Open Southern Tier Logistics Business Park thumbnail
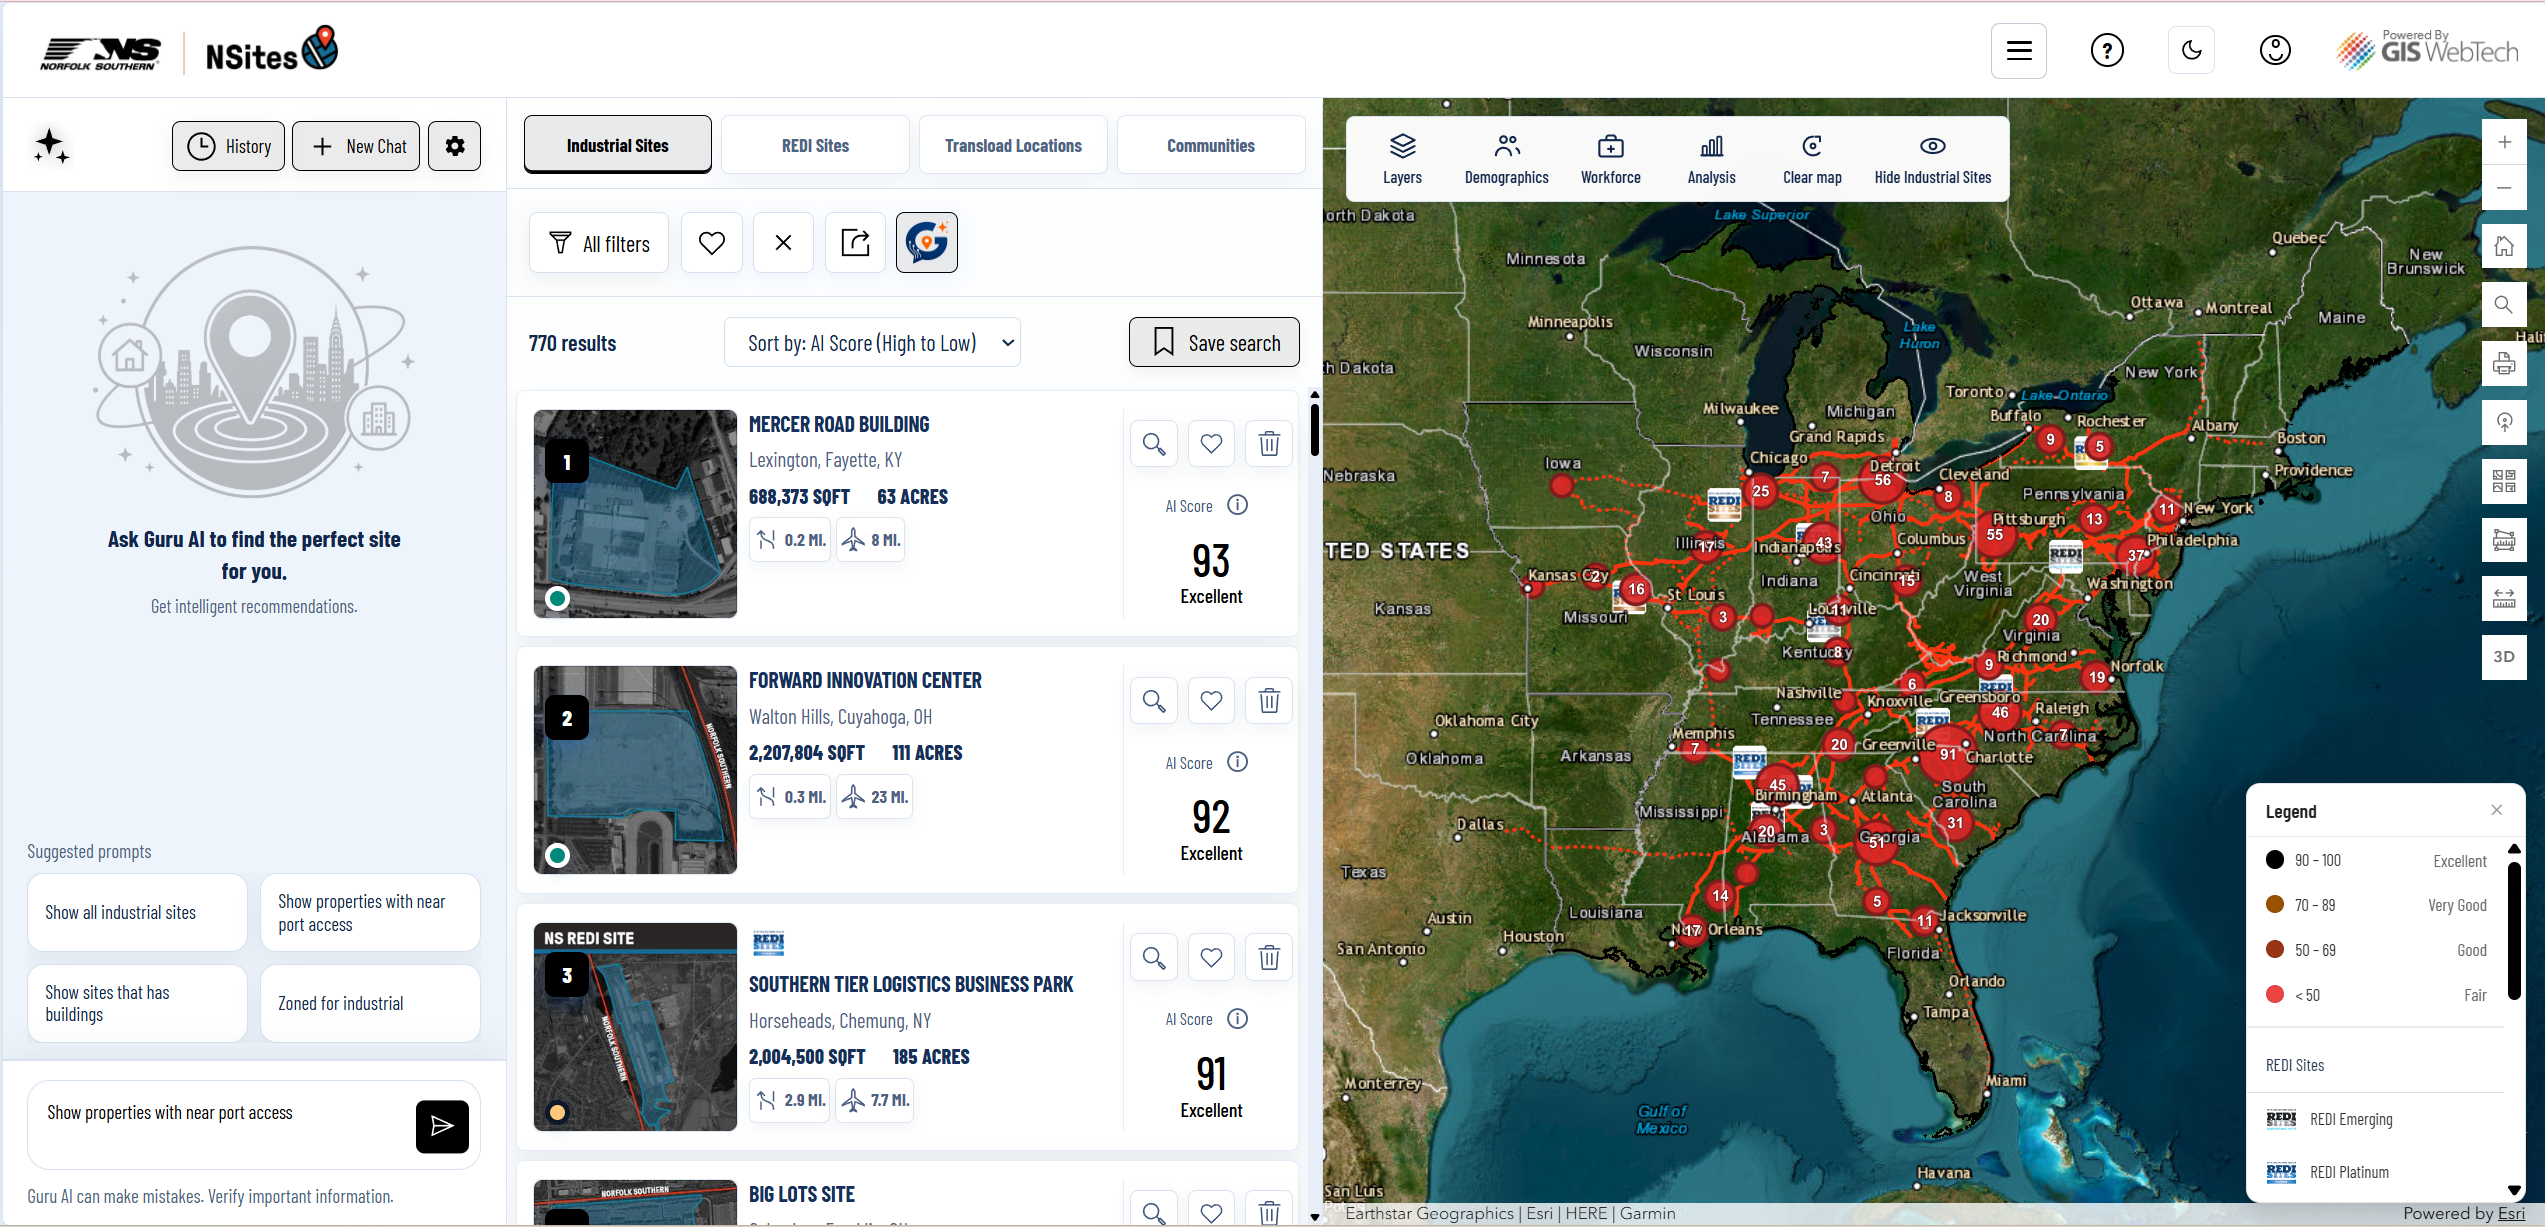Image resolution: width=2545 pixels, height=1227 pixels. tap(635, 1027)
